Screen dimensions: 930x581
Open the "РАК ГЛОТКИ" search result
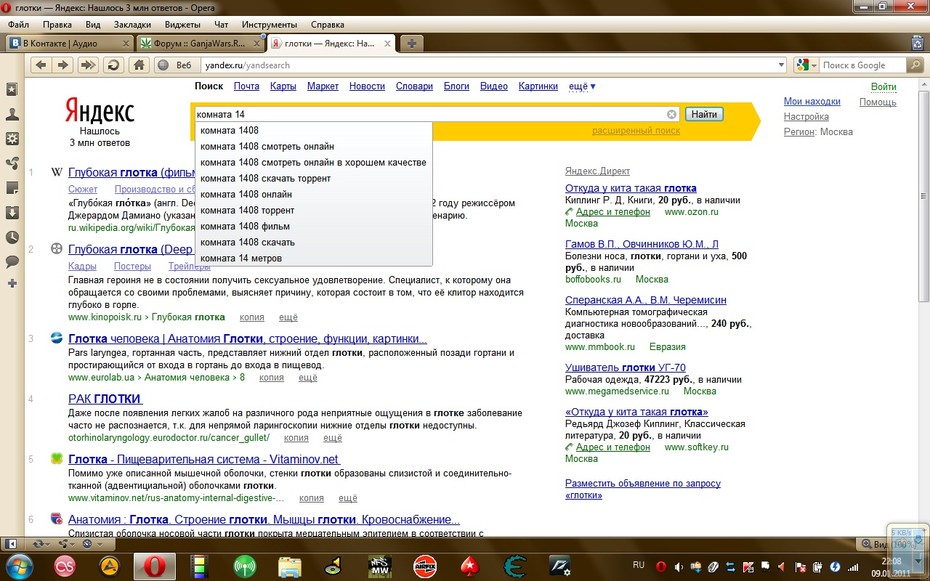pyautogui.click(x=105, y=399)
